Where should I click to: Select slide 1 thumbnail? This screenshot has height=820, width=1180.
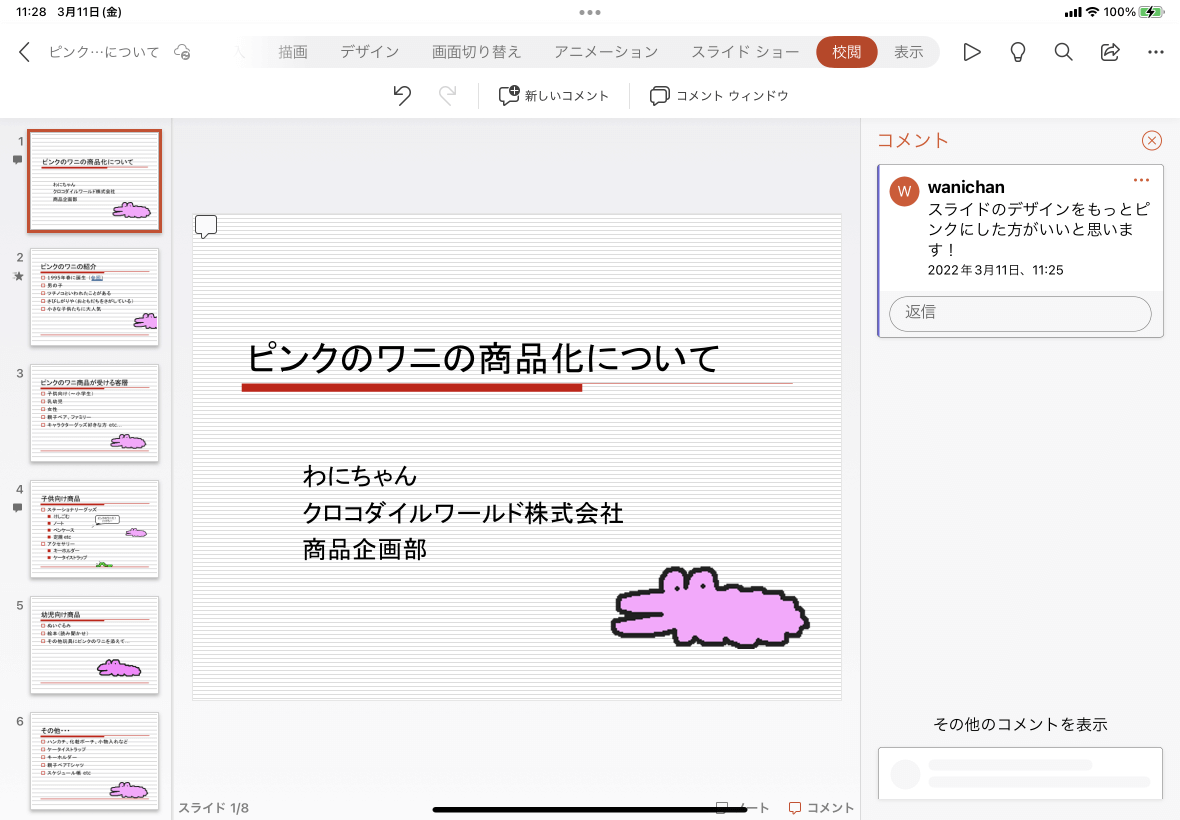pos(95,181)
